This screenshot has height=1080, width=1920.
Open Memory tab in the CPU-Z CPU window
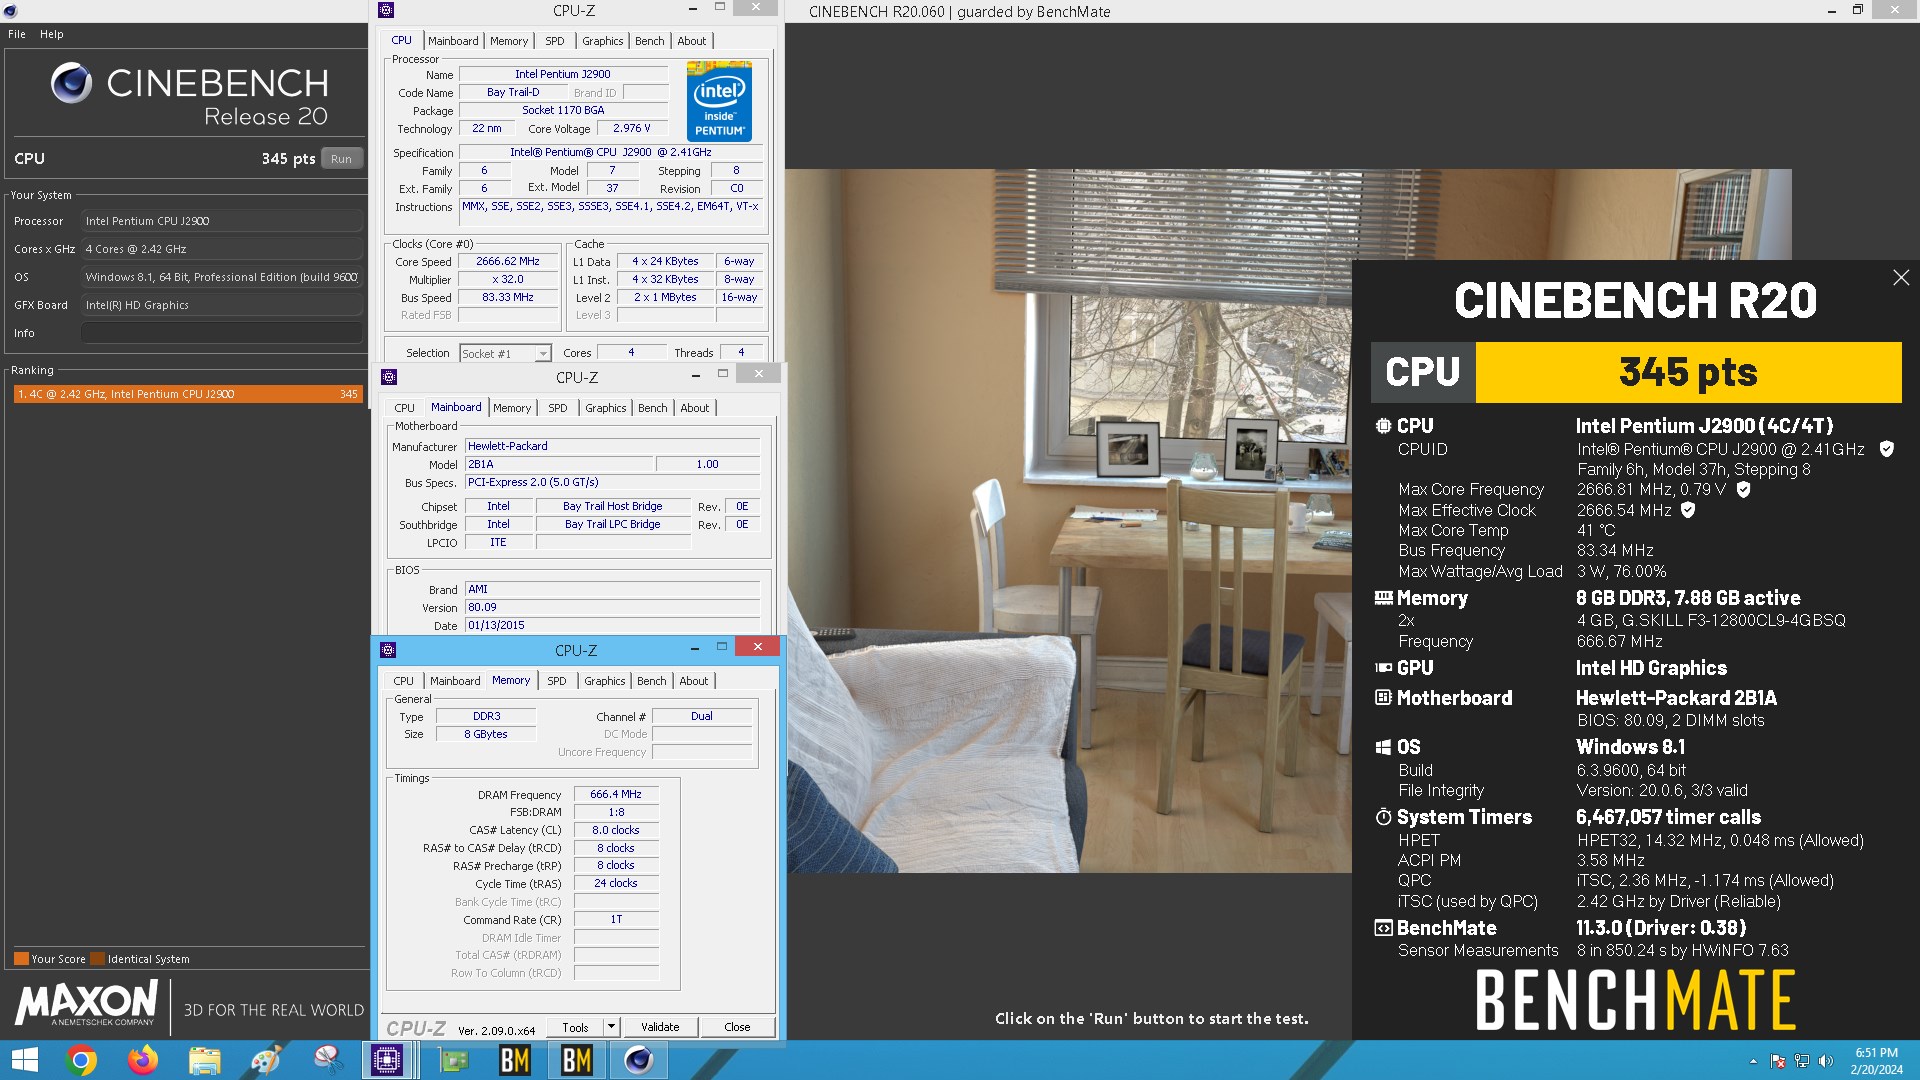[x=509, y=41]
